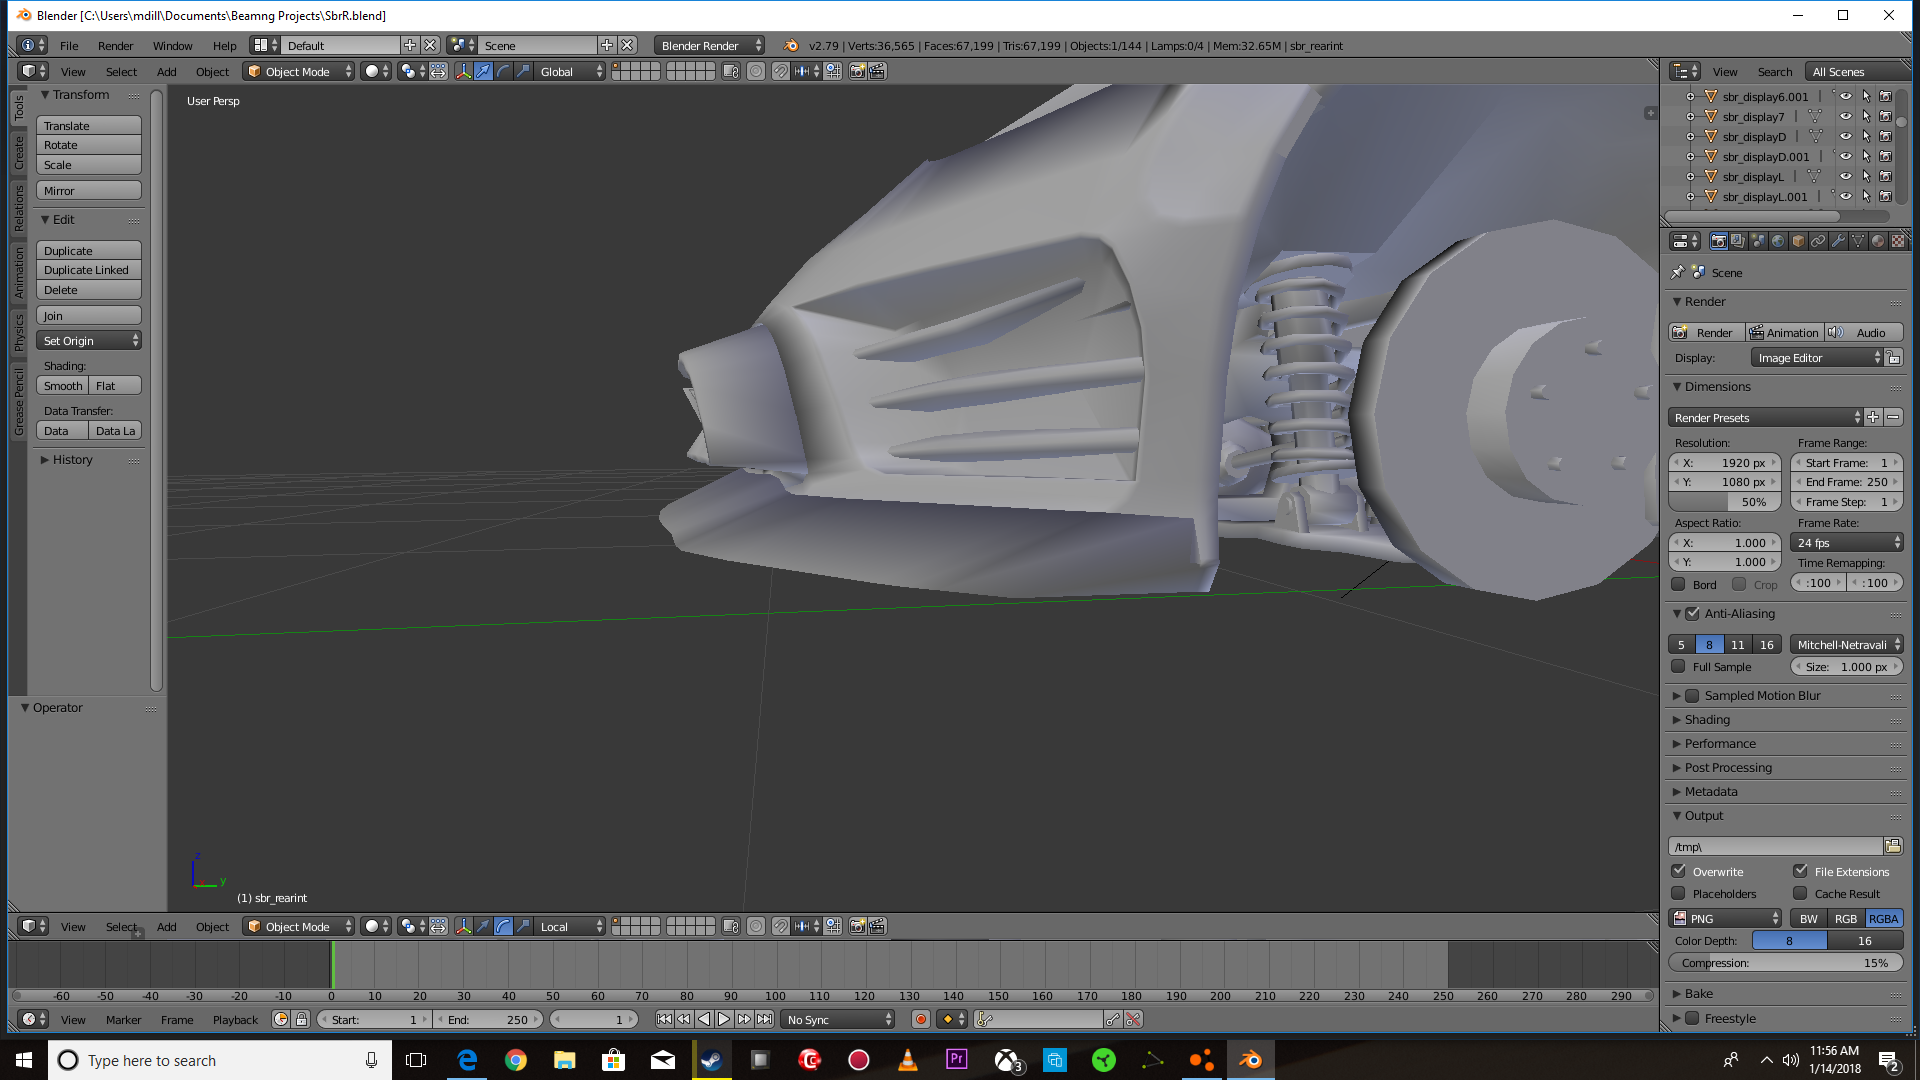Image resolution: width=1920 pixels, height=1080 pixels.
Task: Toggle snap magnet in the top 3D view header
Action: pyautogui.click(x=780, y=72)
